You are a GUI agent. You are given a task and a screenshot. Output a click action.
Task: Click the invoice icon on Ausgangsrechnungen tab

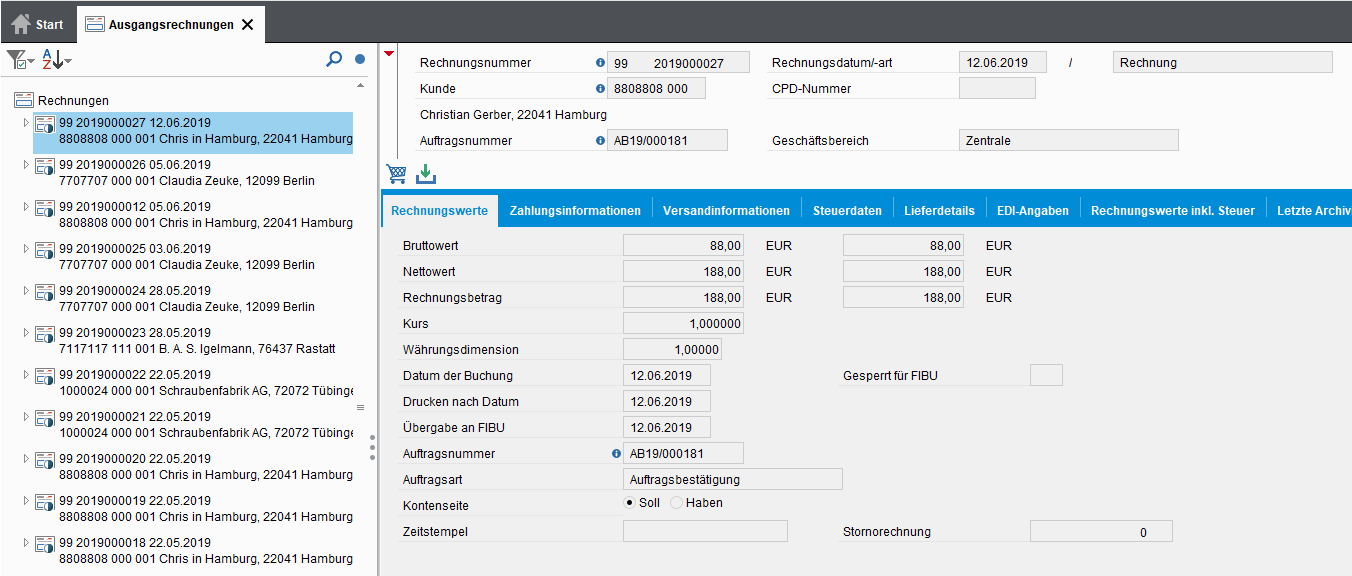pyautogui.click(x=95, y=24)
